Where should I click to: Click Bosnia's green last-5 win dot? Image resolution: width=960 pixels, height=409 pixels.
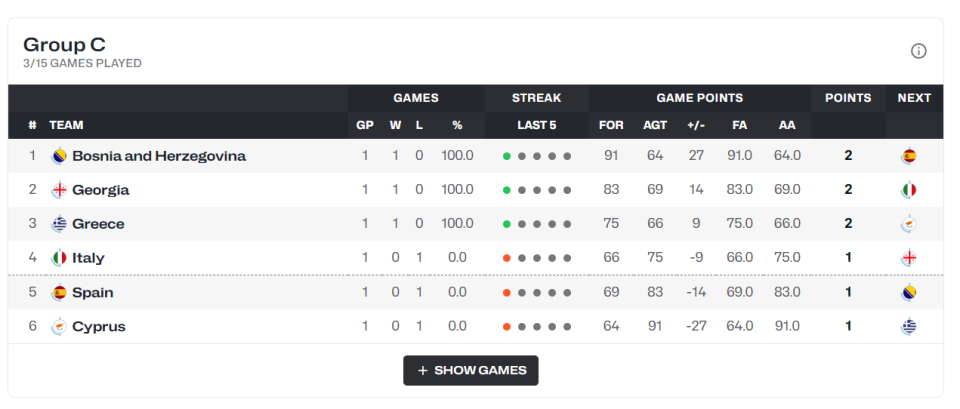click(x=507, y=156)
